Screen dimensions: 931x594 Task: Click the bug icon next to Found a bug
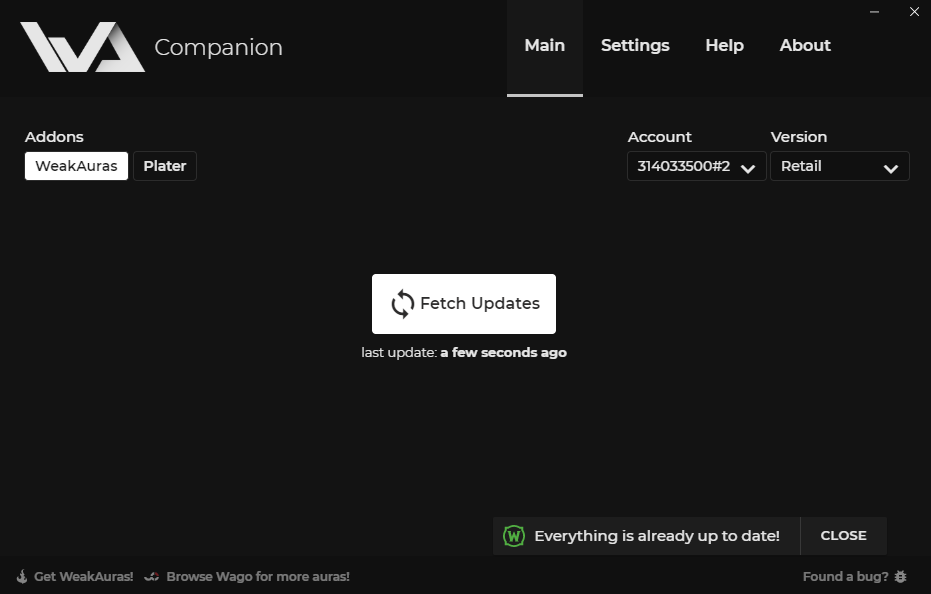900,576
